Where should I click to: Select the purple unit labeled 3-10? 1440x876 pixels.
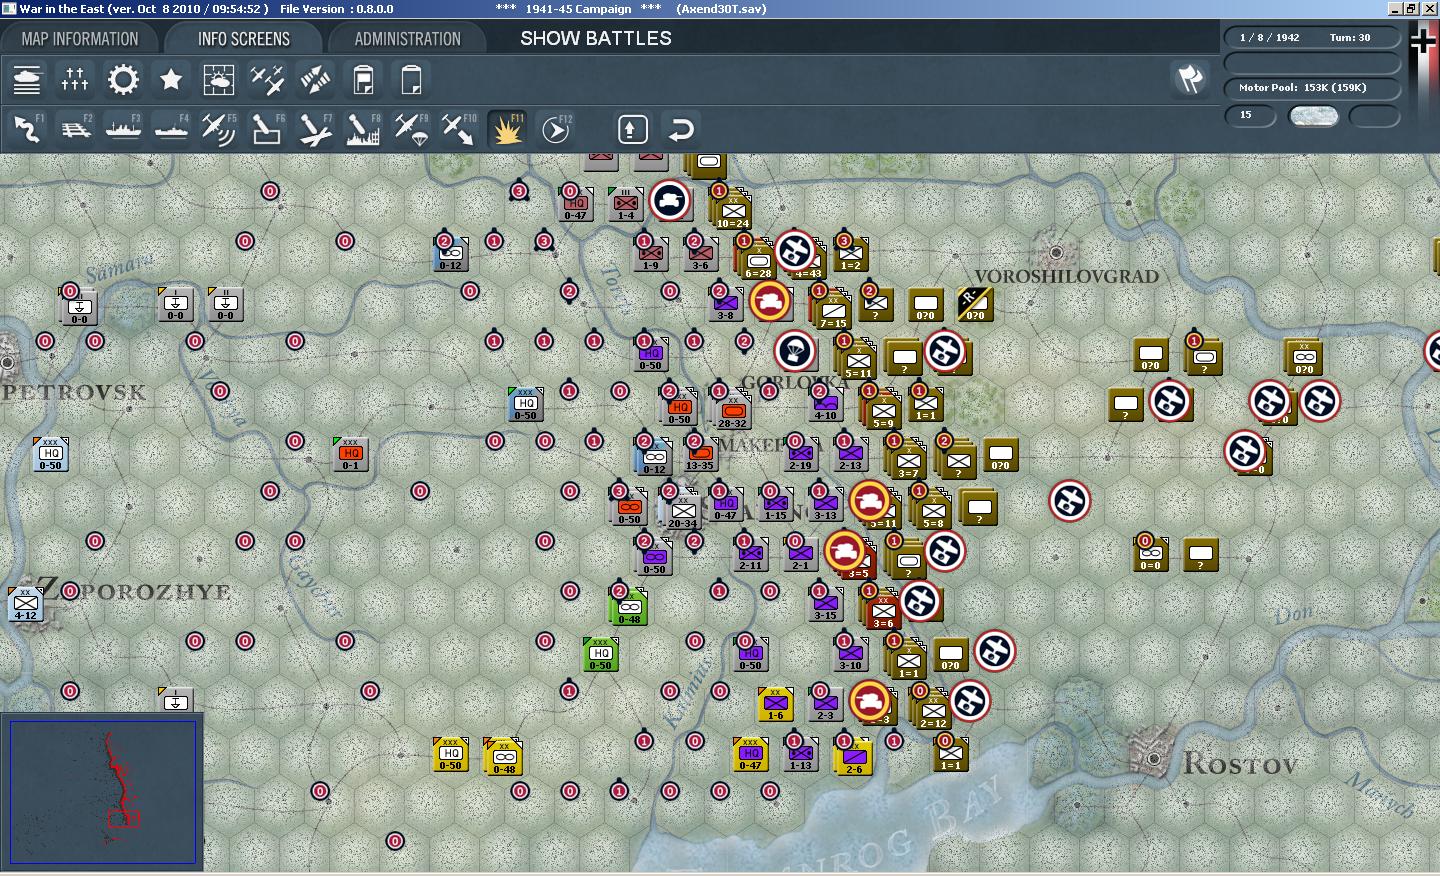[850, 654]
